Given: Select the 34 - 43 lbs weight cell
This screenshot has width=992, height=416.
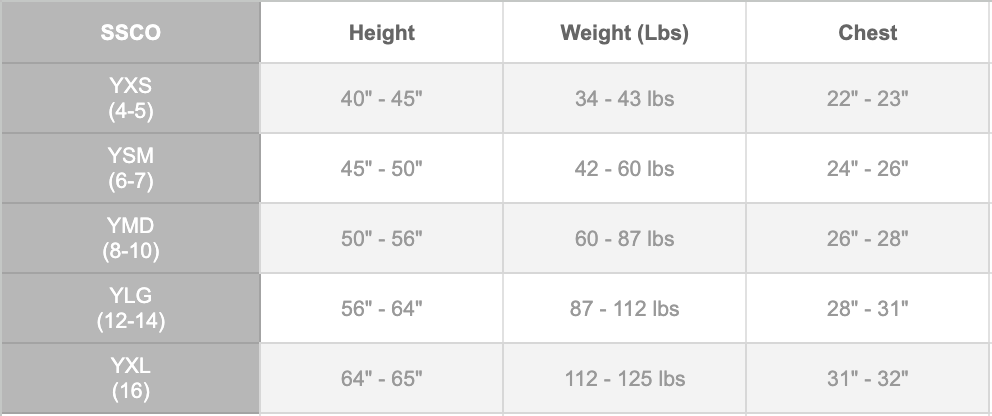Looking at the screenshot, I should click(624, 98).
